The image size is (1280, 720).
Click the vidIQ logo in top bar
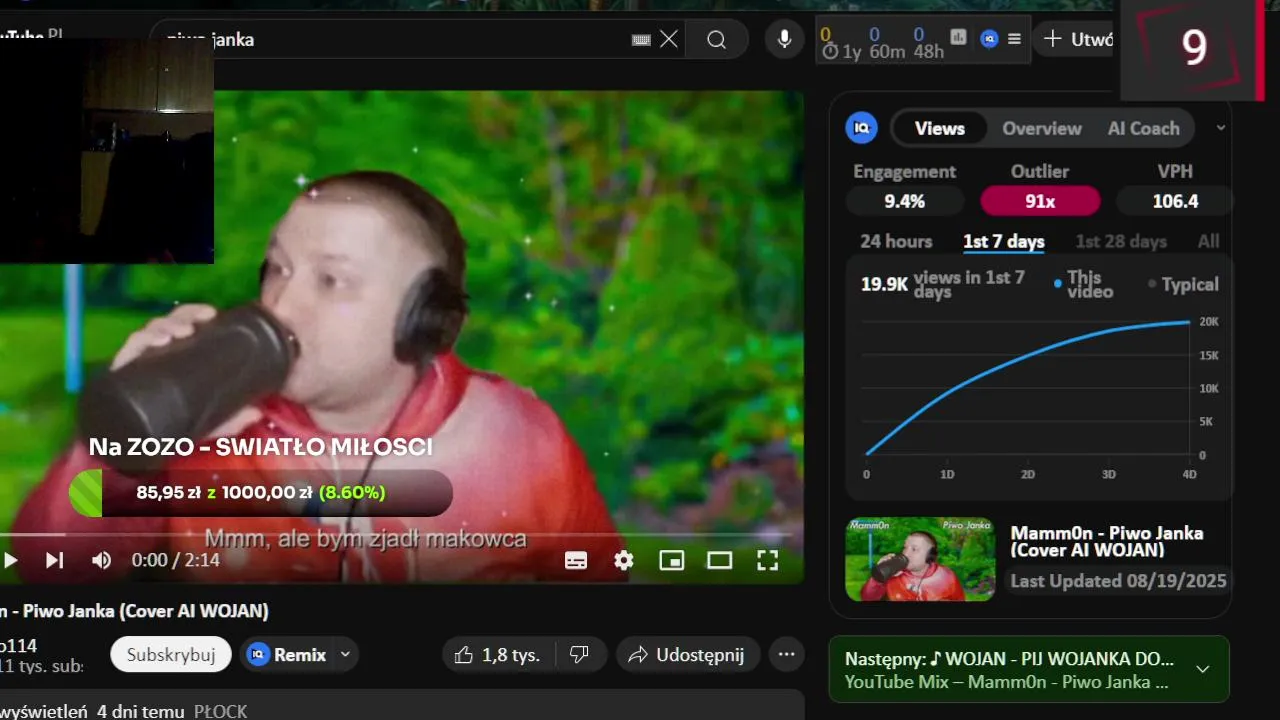coord(989,39)
